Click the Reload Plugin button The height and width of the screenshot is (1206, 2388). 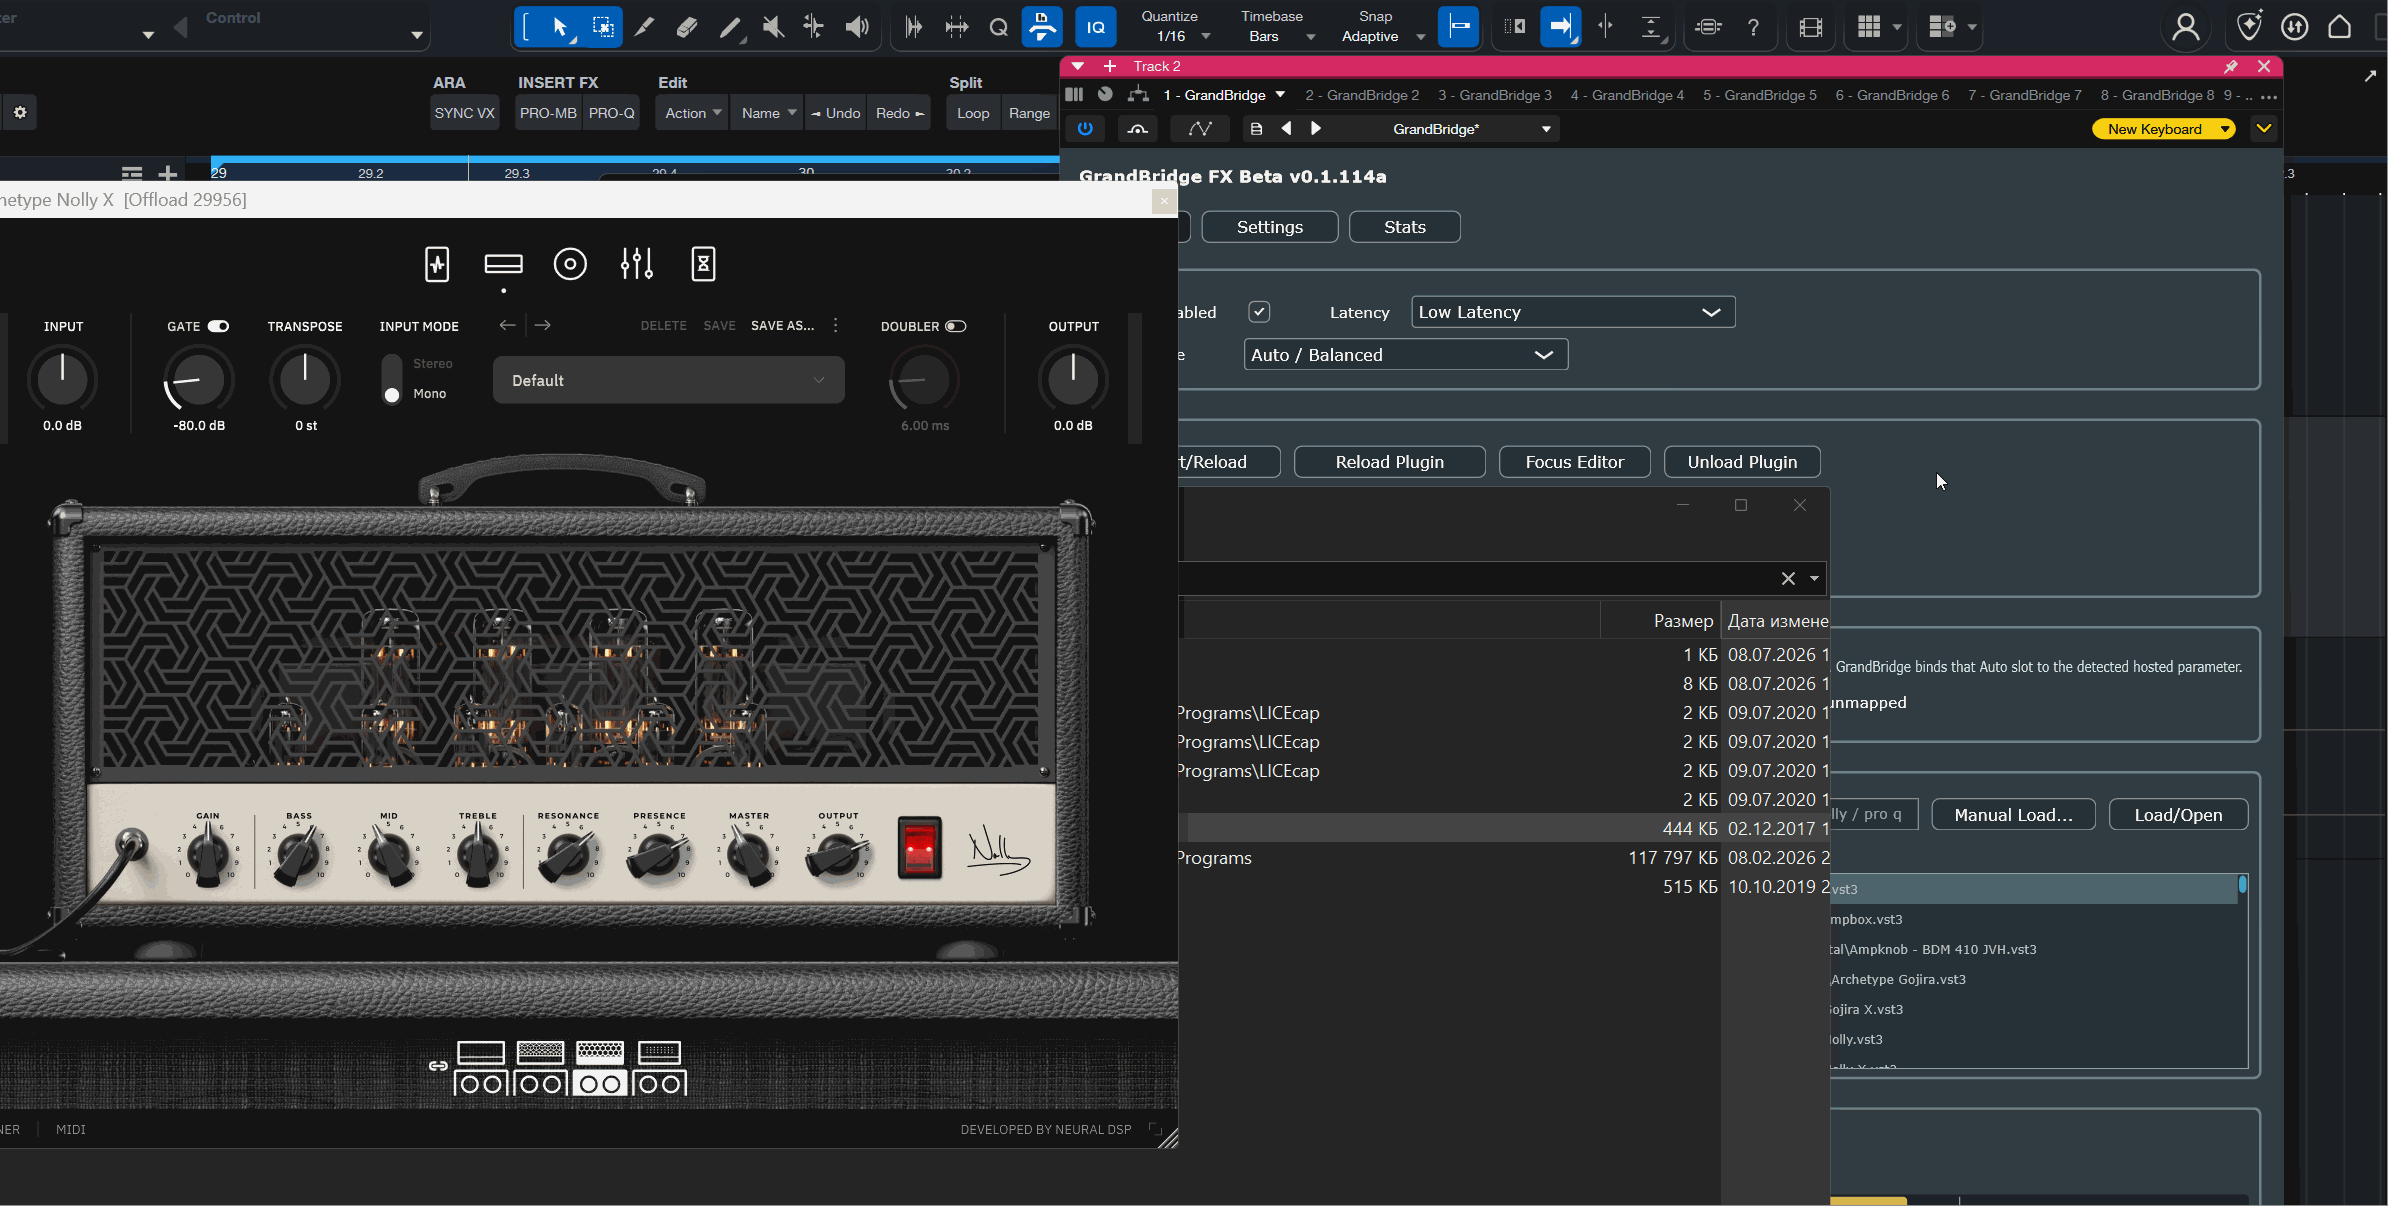click(1390, 462)
